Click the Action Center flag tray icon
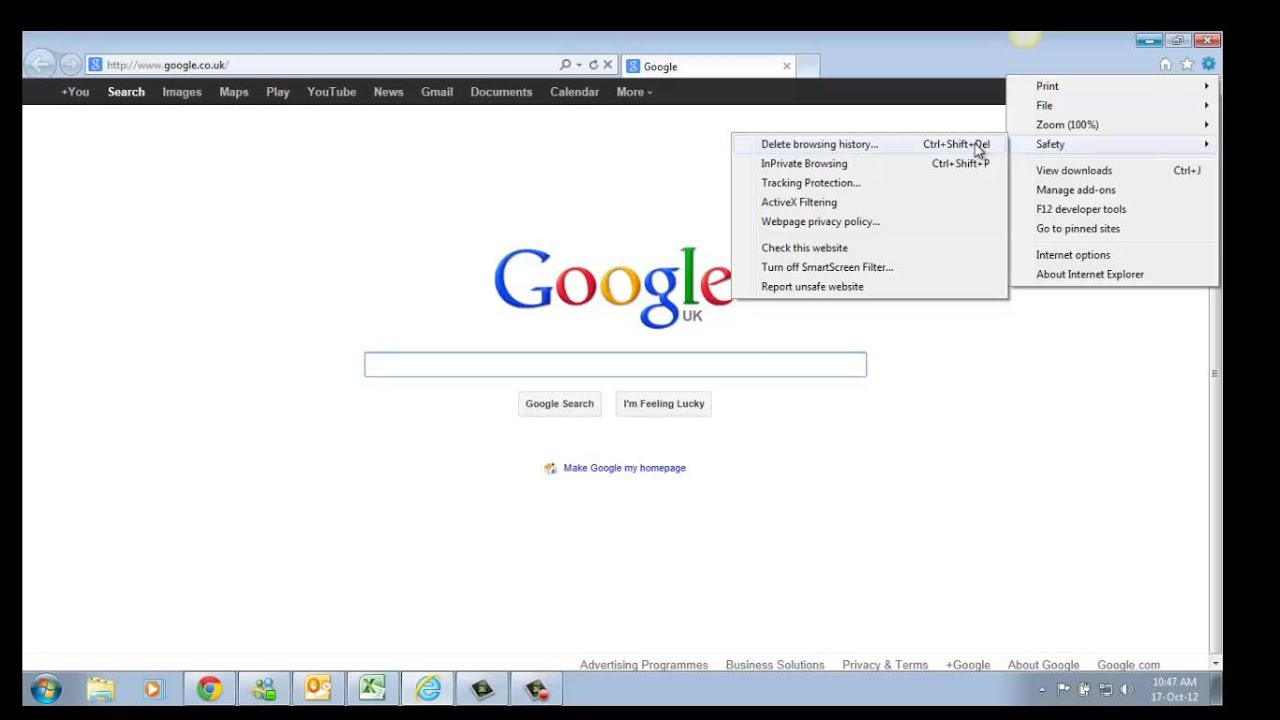 (1064, 689)
